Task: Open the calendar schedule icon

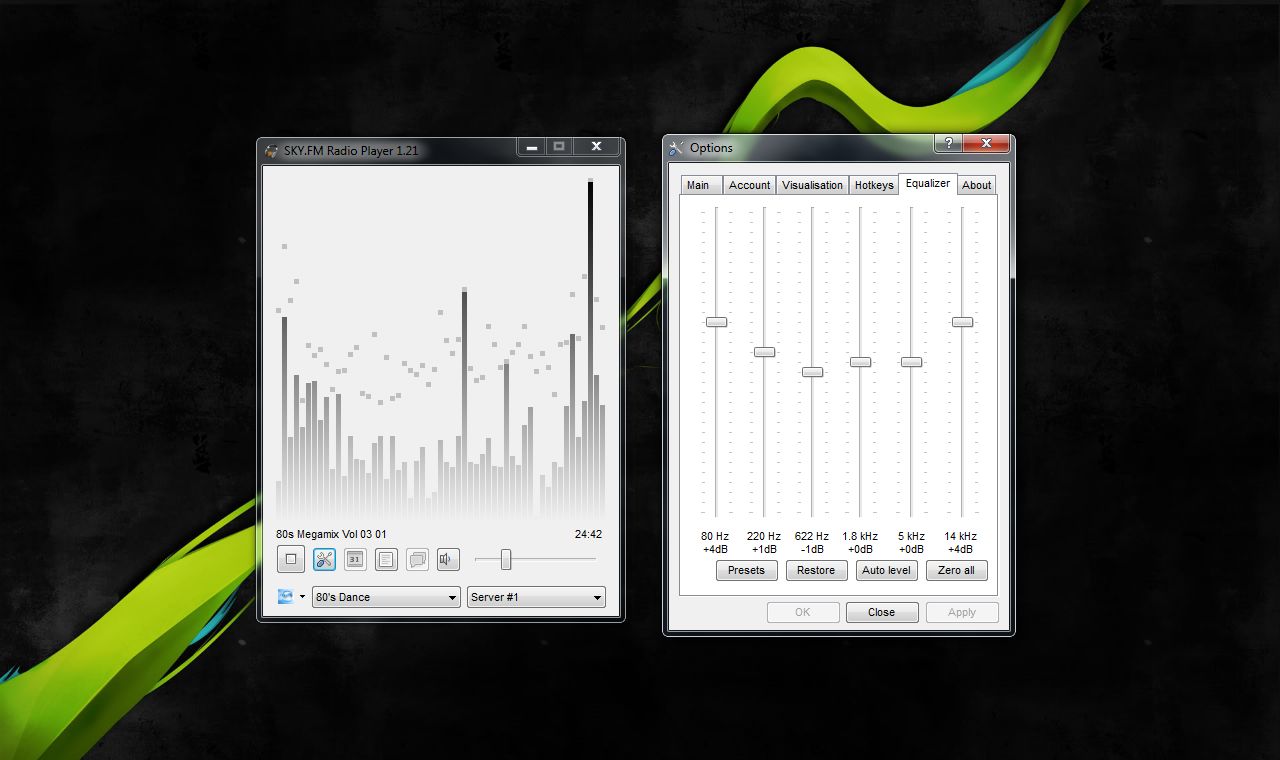Action: pos(354,560)
